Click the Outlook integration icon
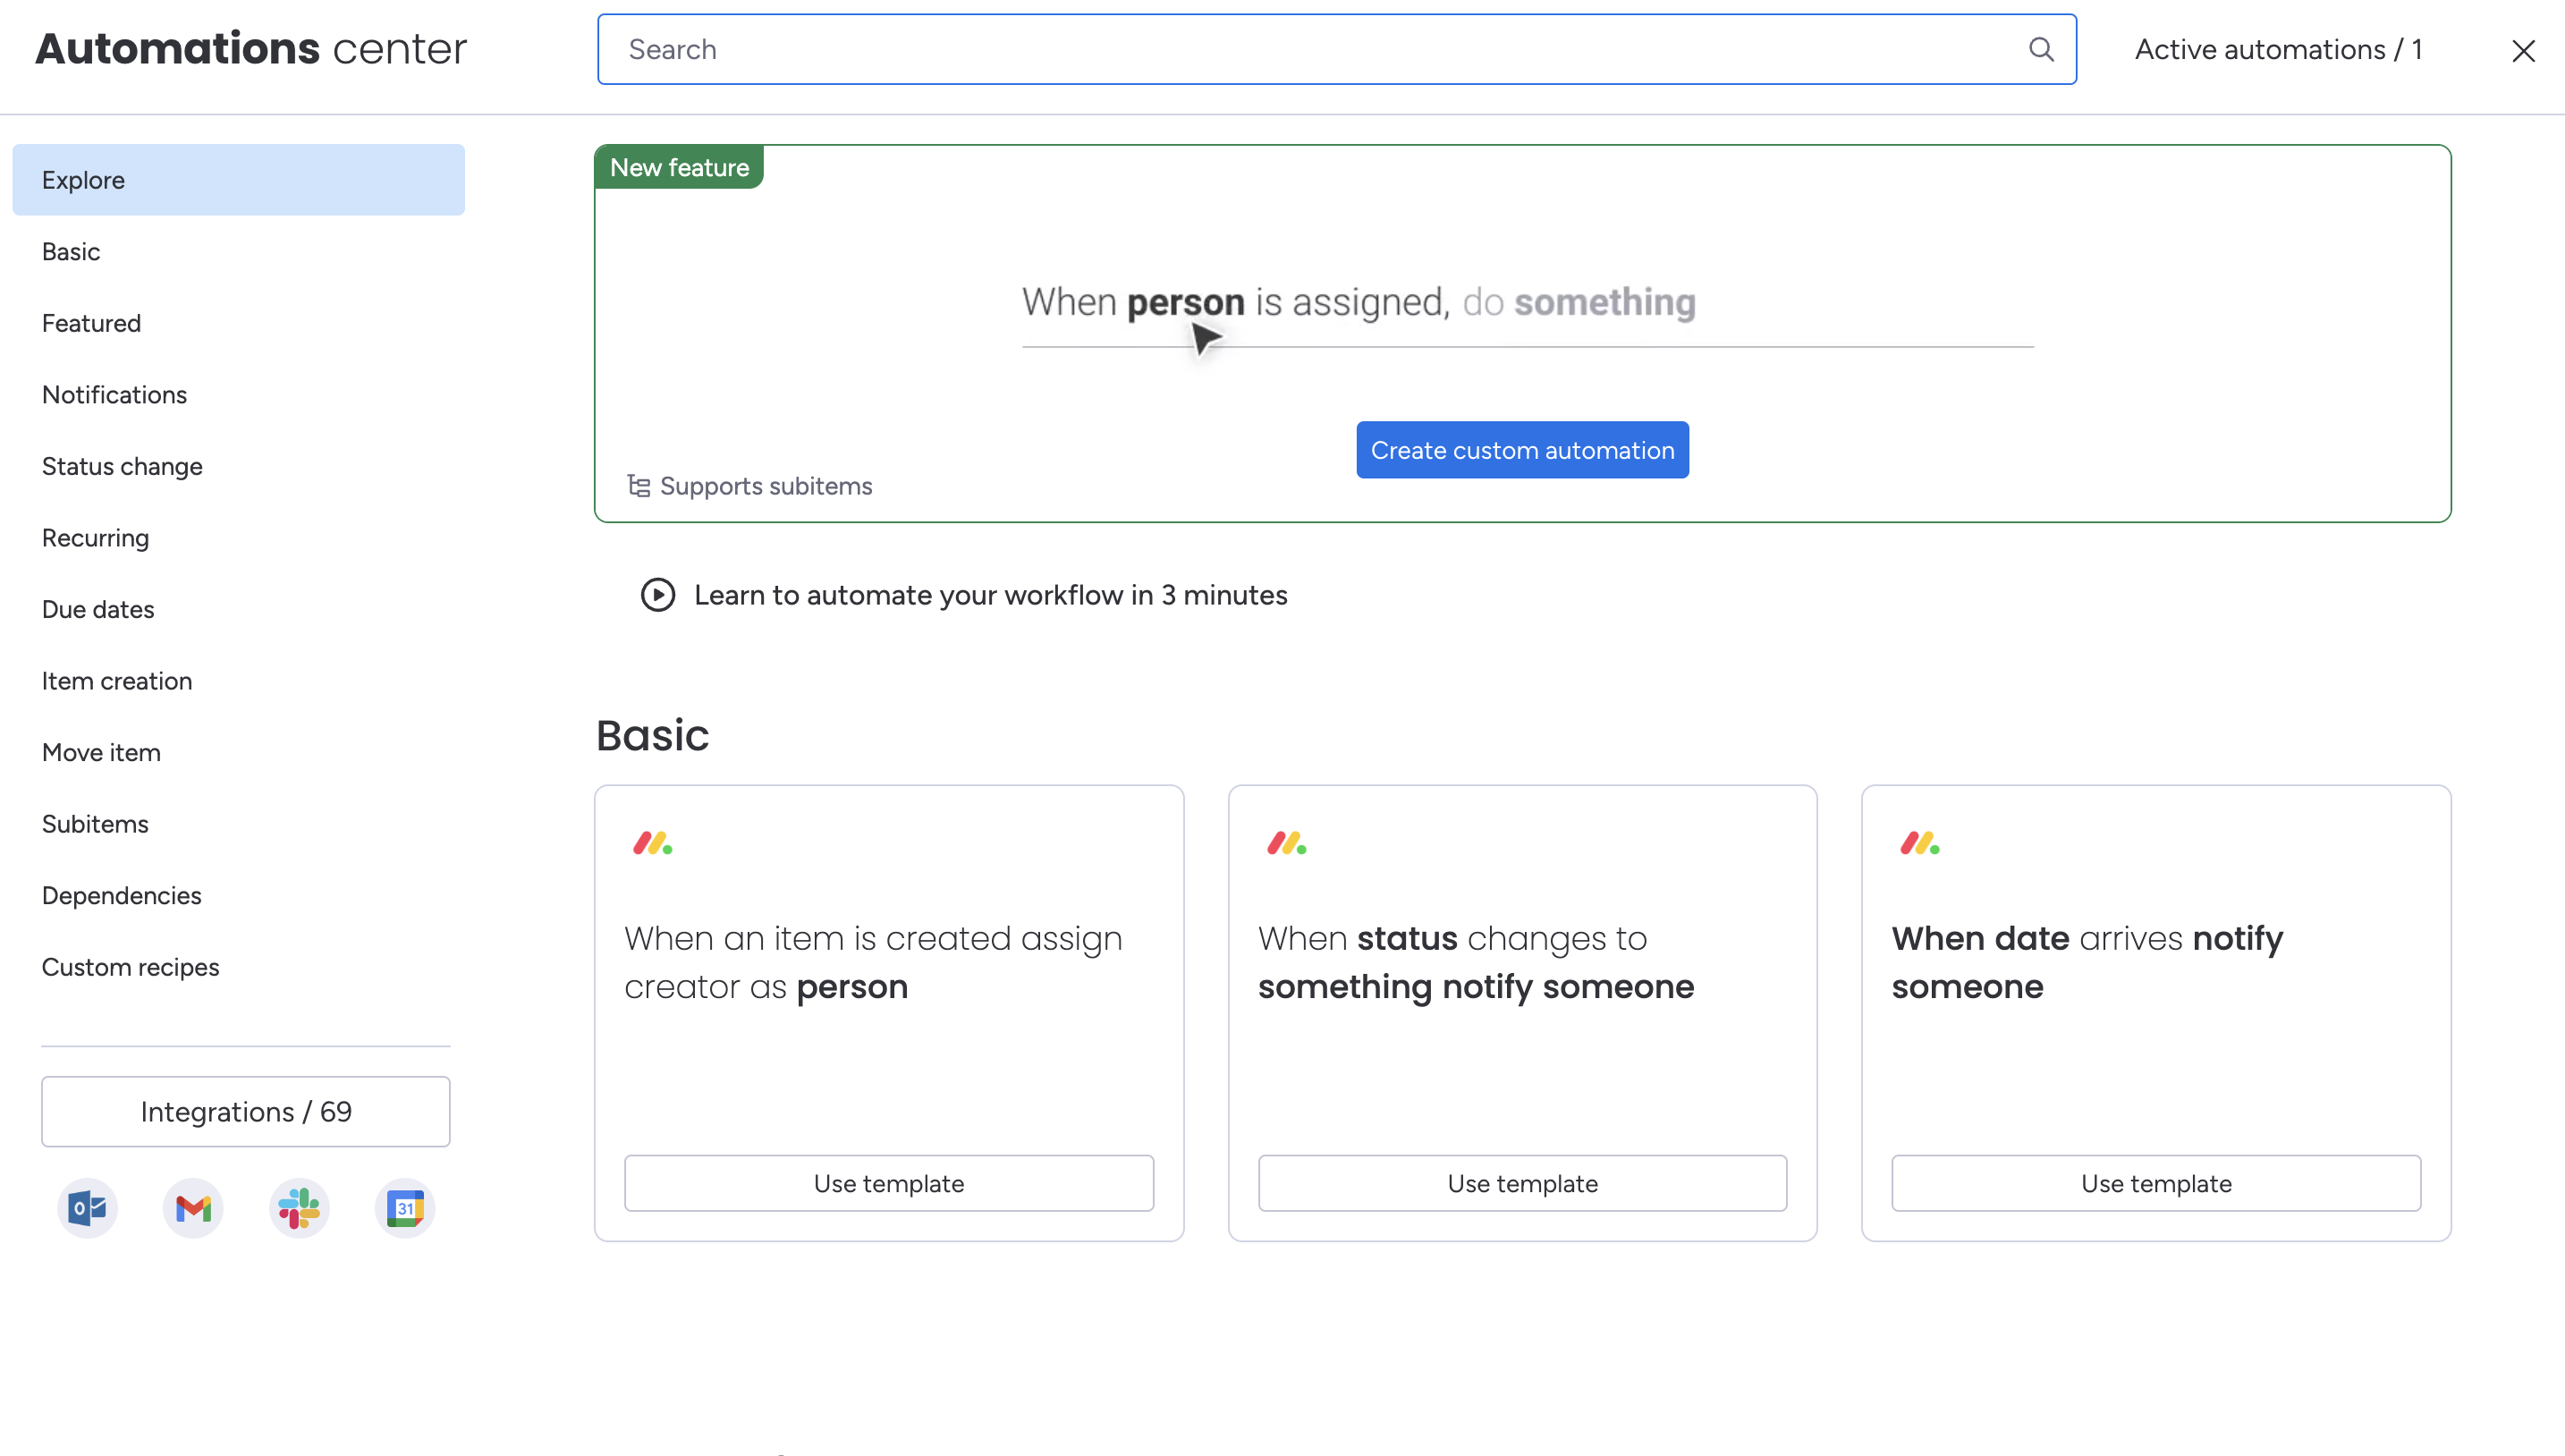The image size is (2565, 1456). tap(87, 1207)
